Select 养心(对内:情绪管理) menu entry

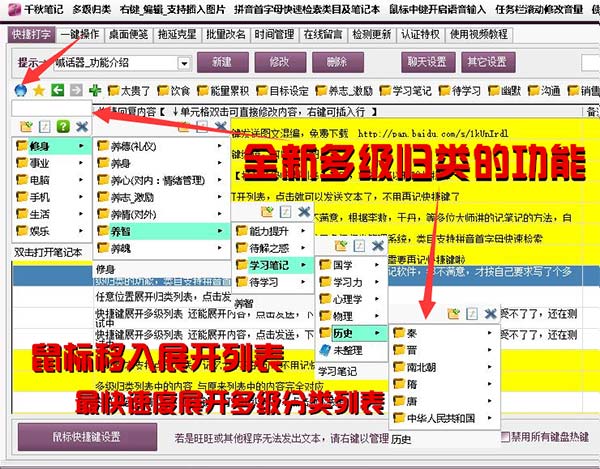[x=161, y=180]
